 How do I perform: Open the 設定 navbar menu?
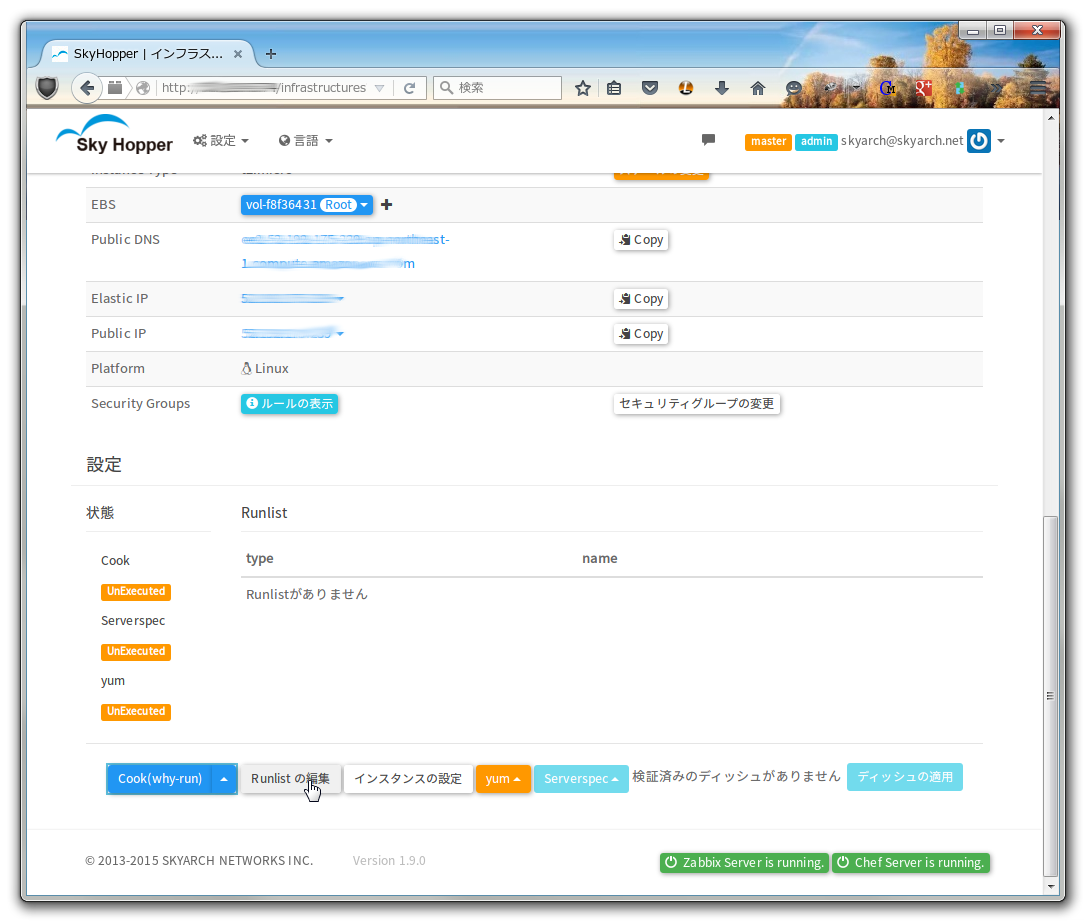pos(221,141)
